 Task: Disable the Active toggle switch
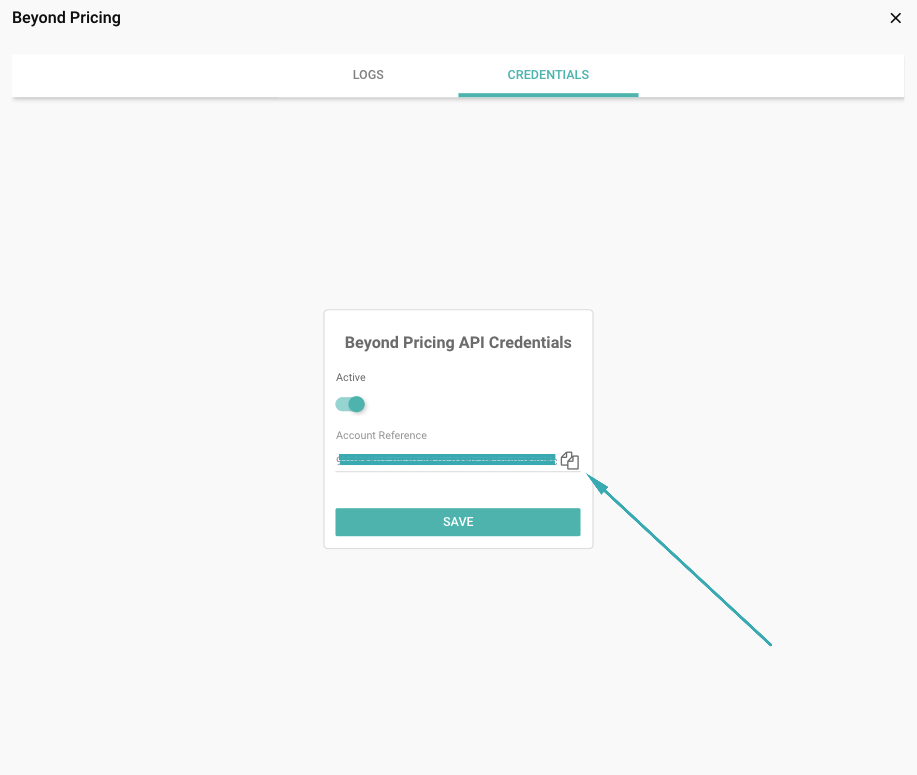[350, 404]
